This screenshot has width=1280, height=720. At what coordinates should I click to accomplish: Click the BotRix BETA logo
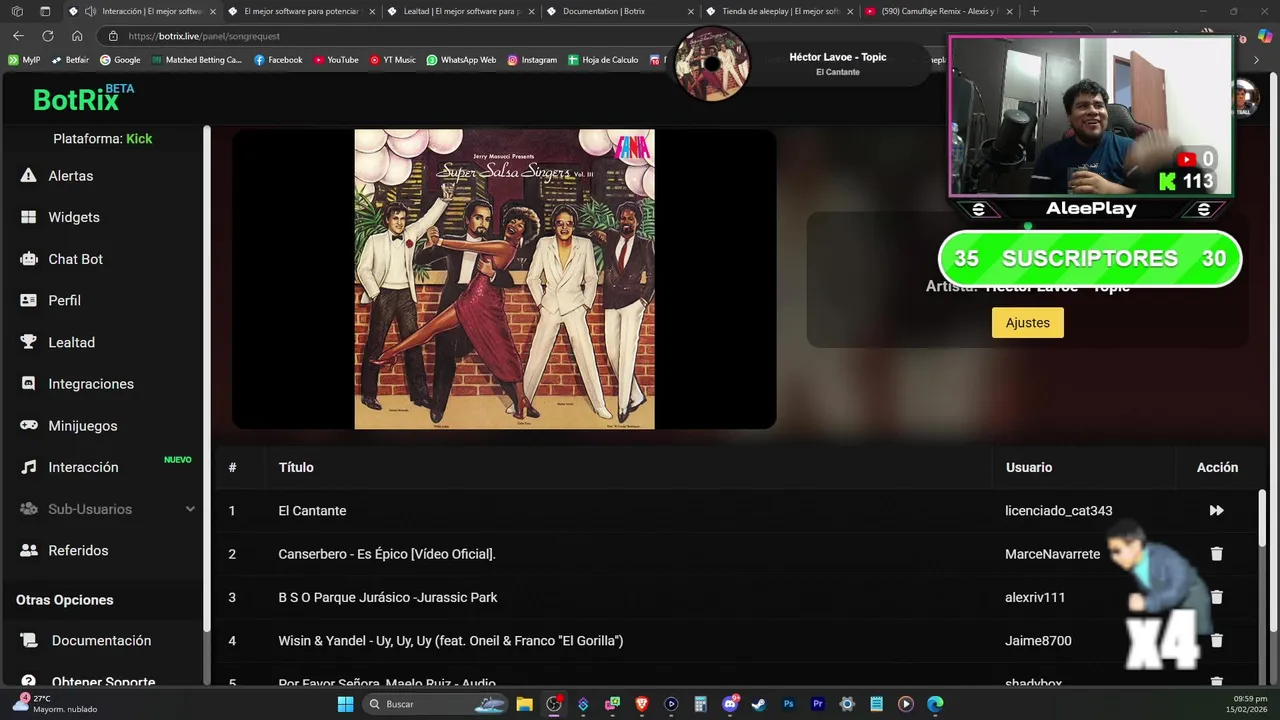tap(83, 98)
